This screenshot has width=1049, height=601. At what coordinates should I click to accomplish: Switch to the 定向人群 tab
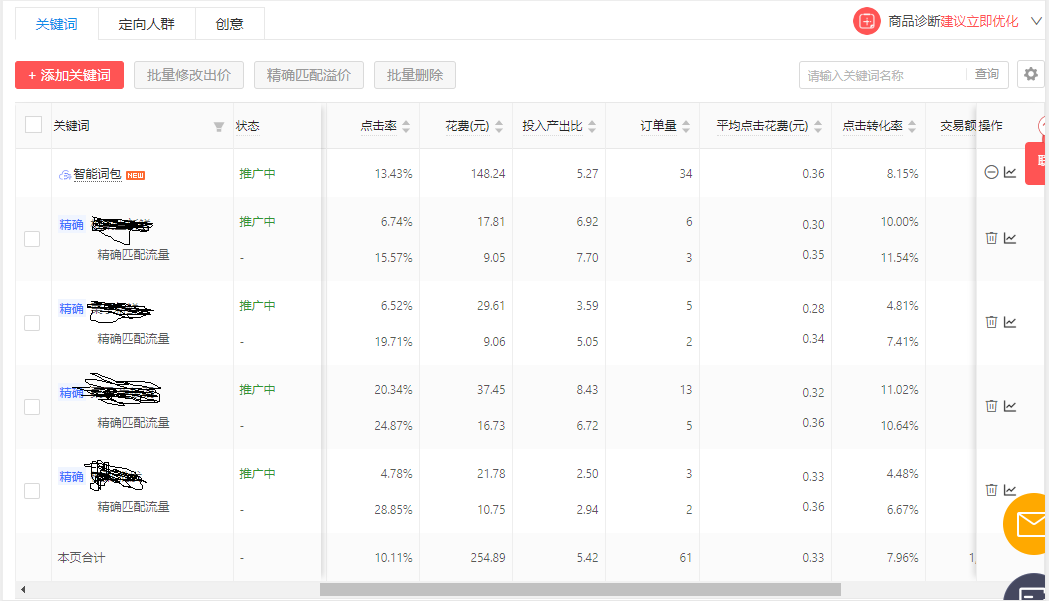[147, 24]
